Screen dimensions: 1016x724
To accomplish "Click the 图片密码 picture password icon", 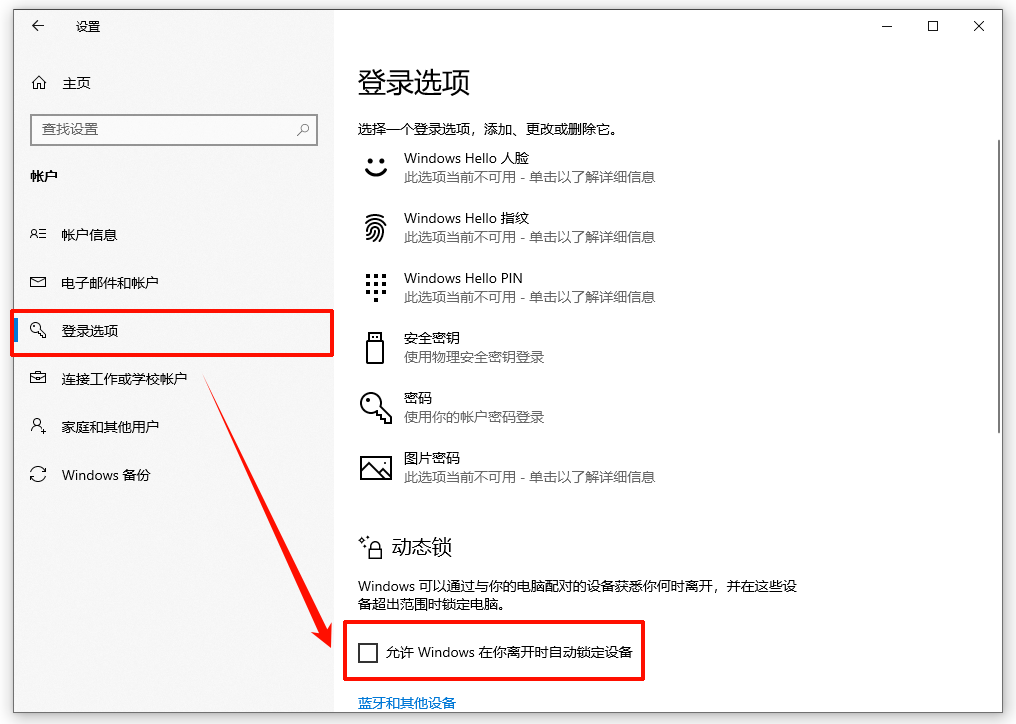I will point(375,467).
